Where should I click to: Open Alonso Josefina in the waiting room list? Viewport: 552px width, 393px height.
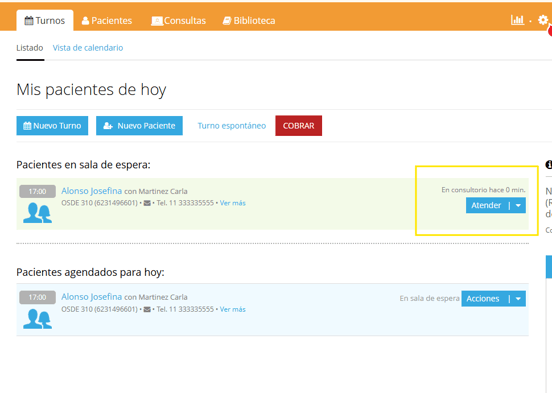coord(92,191)
